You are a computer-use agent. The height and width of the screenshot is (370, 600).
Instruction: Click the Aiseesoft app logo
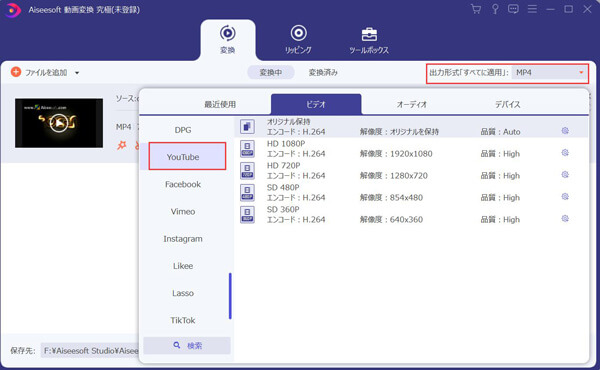pyautogui.click(x=13, y=10)
